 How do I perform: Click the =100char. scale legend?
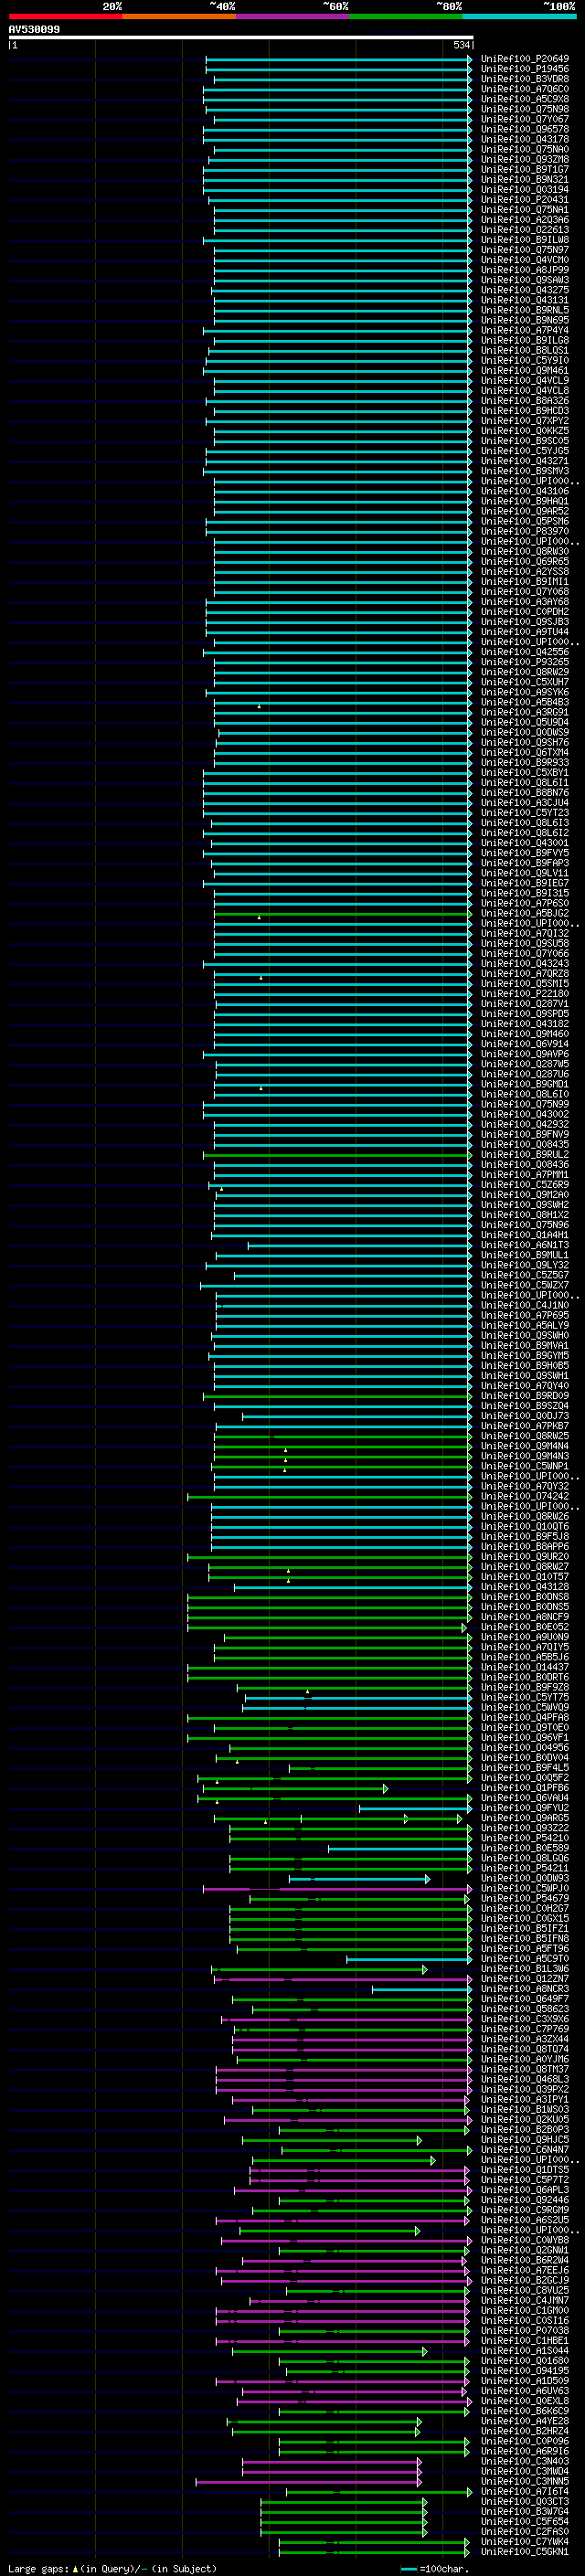[435, 2569]
